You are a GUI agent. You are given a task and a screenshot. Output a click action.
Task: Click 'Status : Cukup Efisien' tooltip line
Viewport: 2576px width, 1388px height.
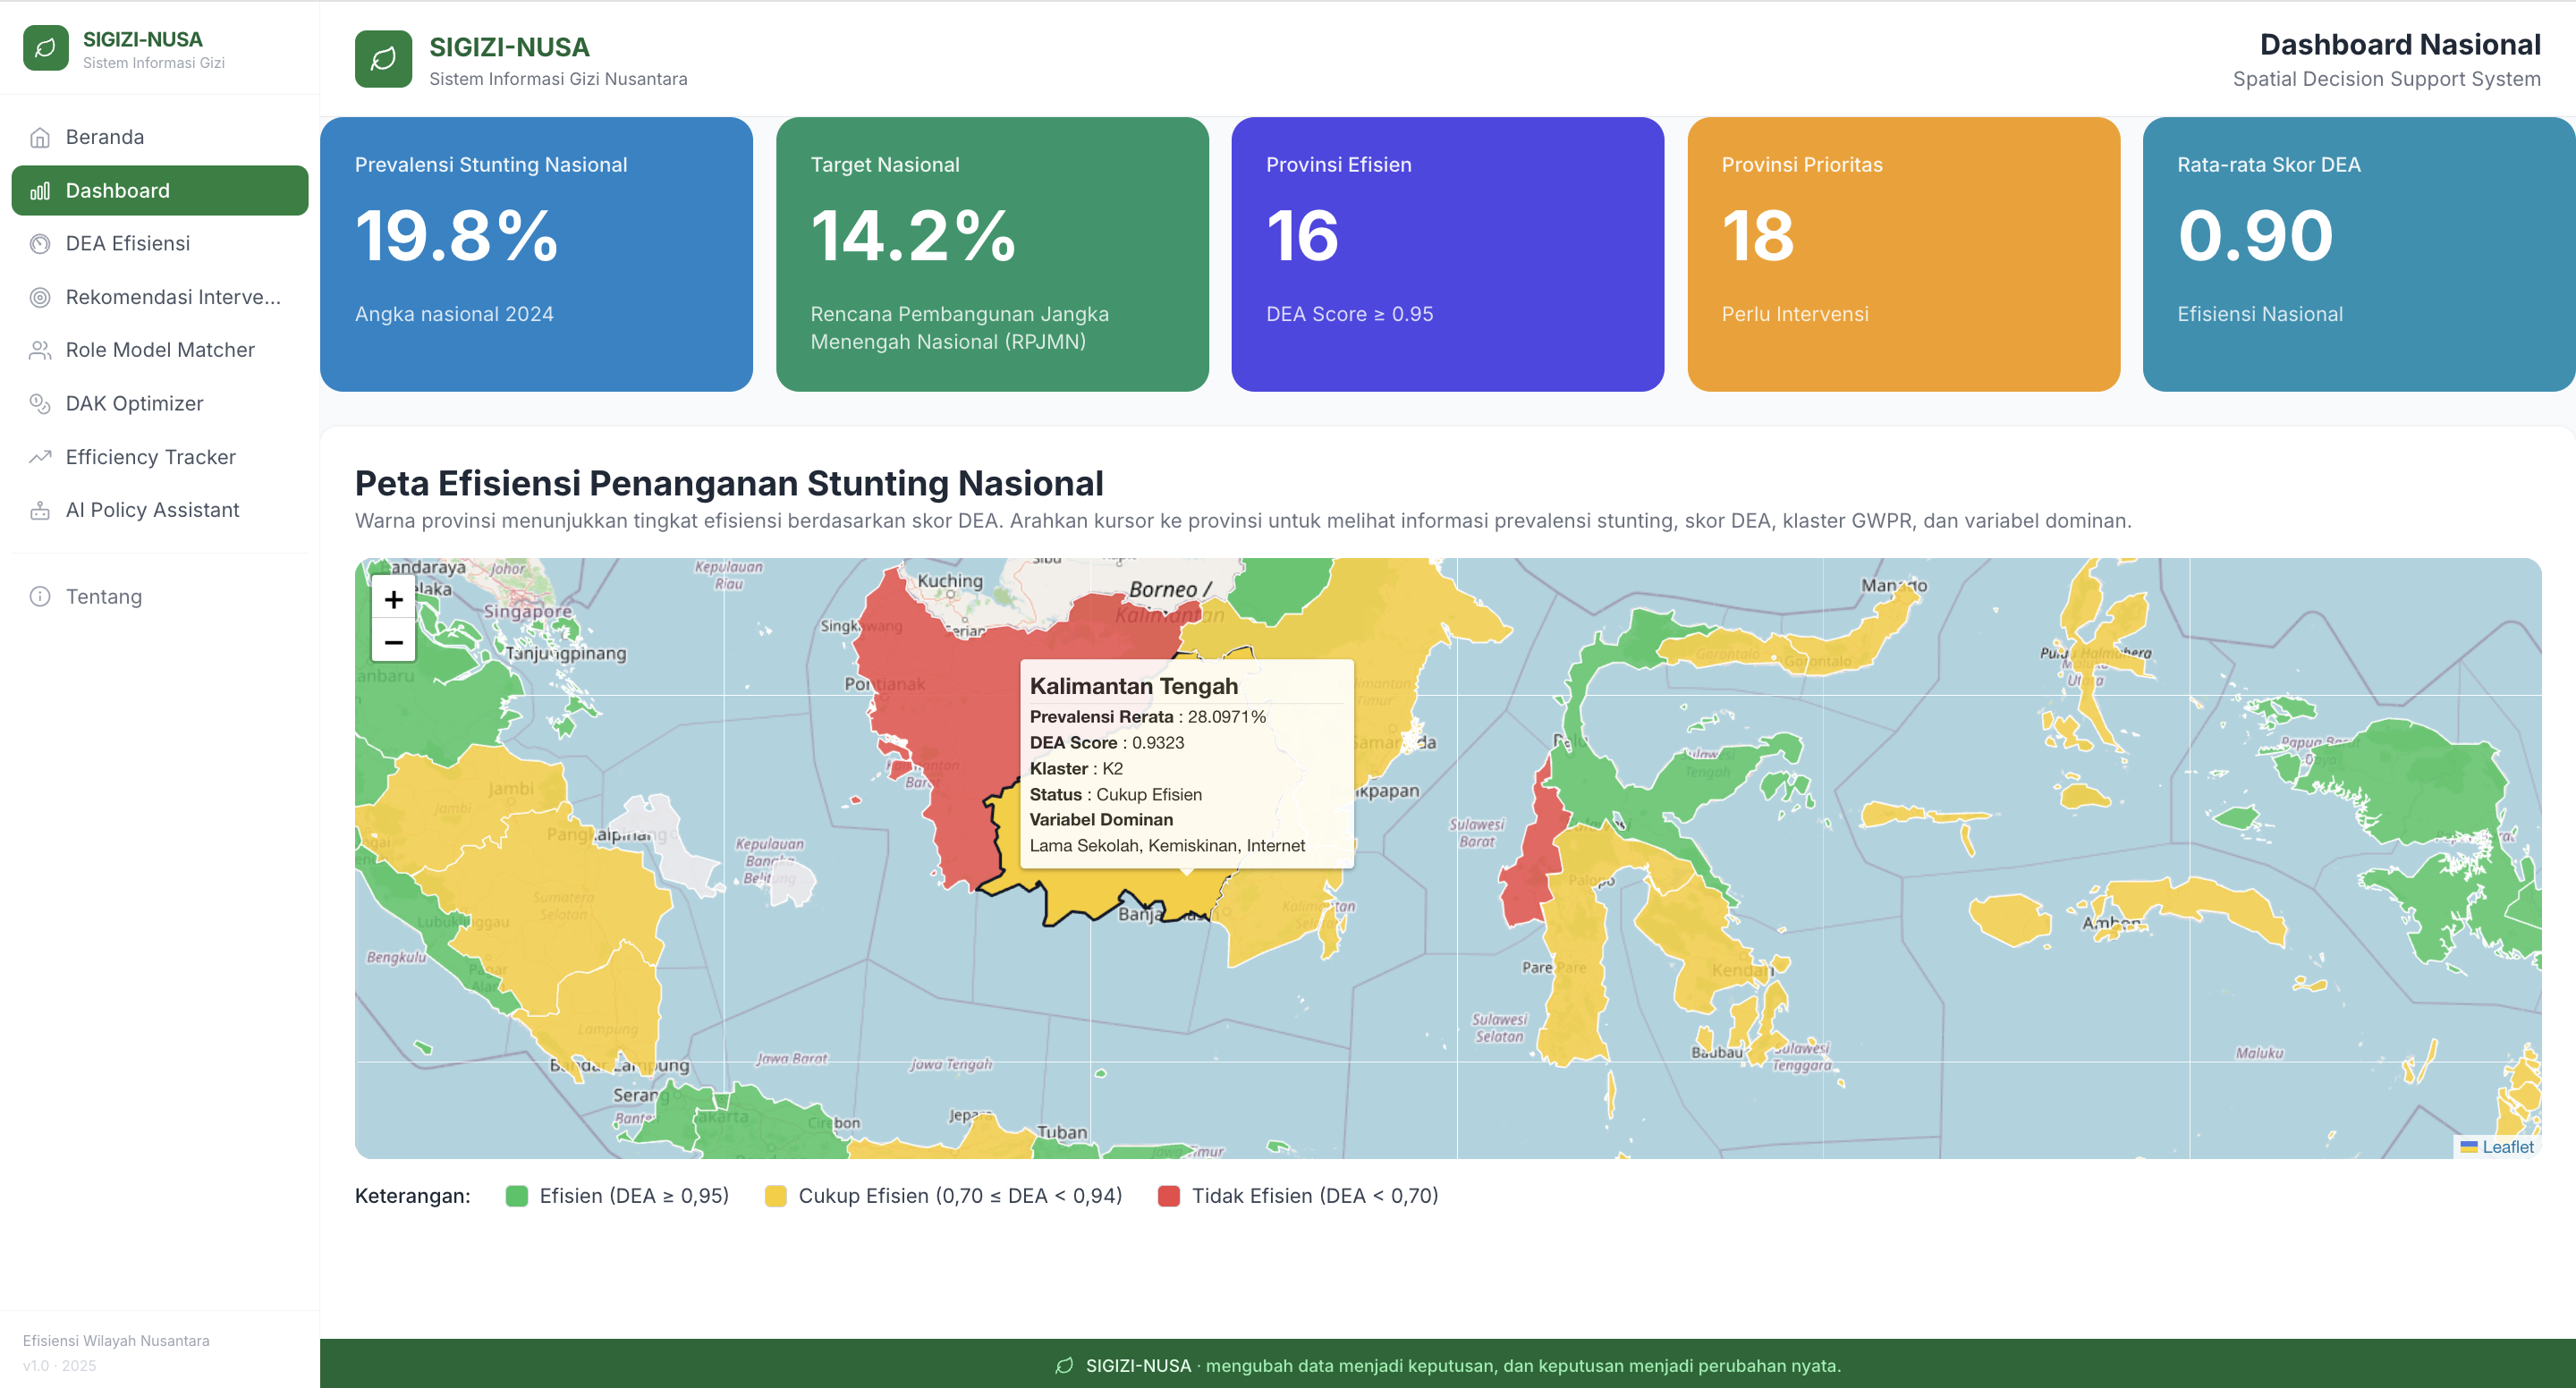pyautogui.click(x=1116, y=795)
